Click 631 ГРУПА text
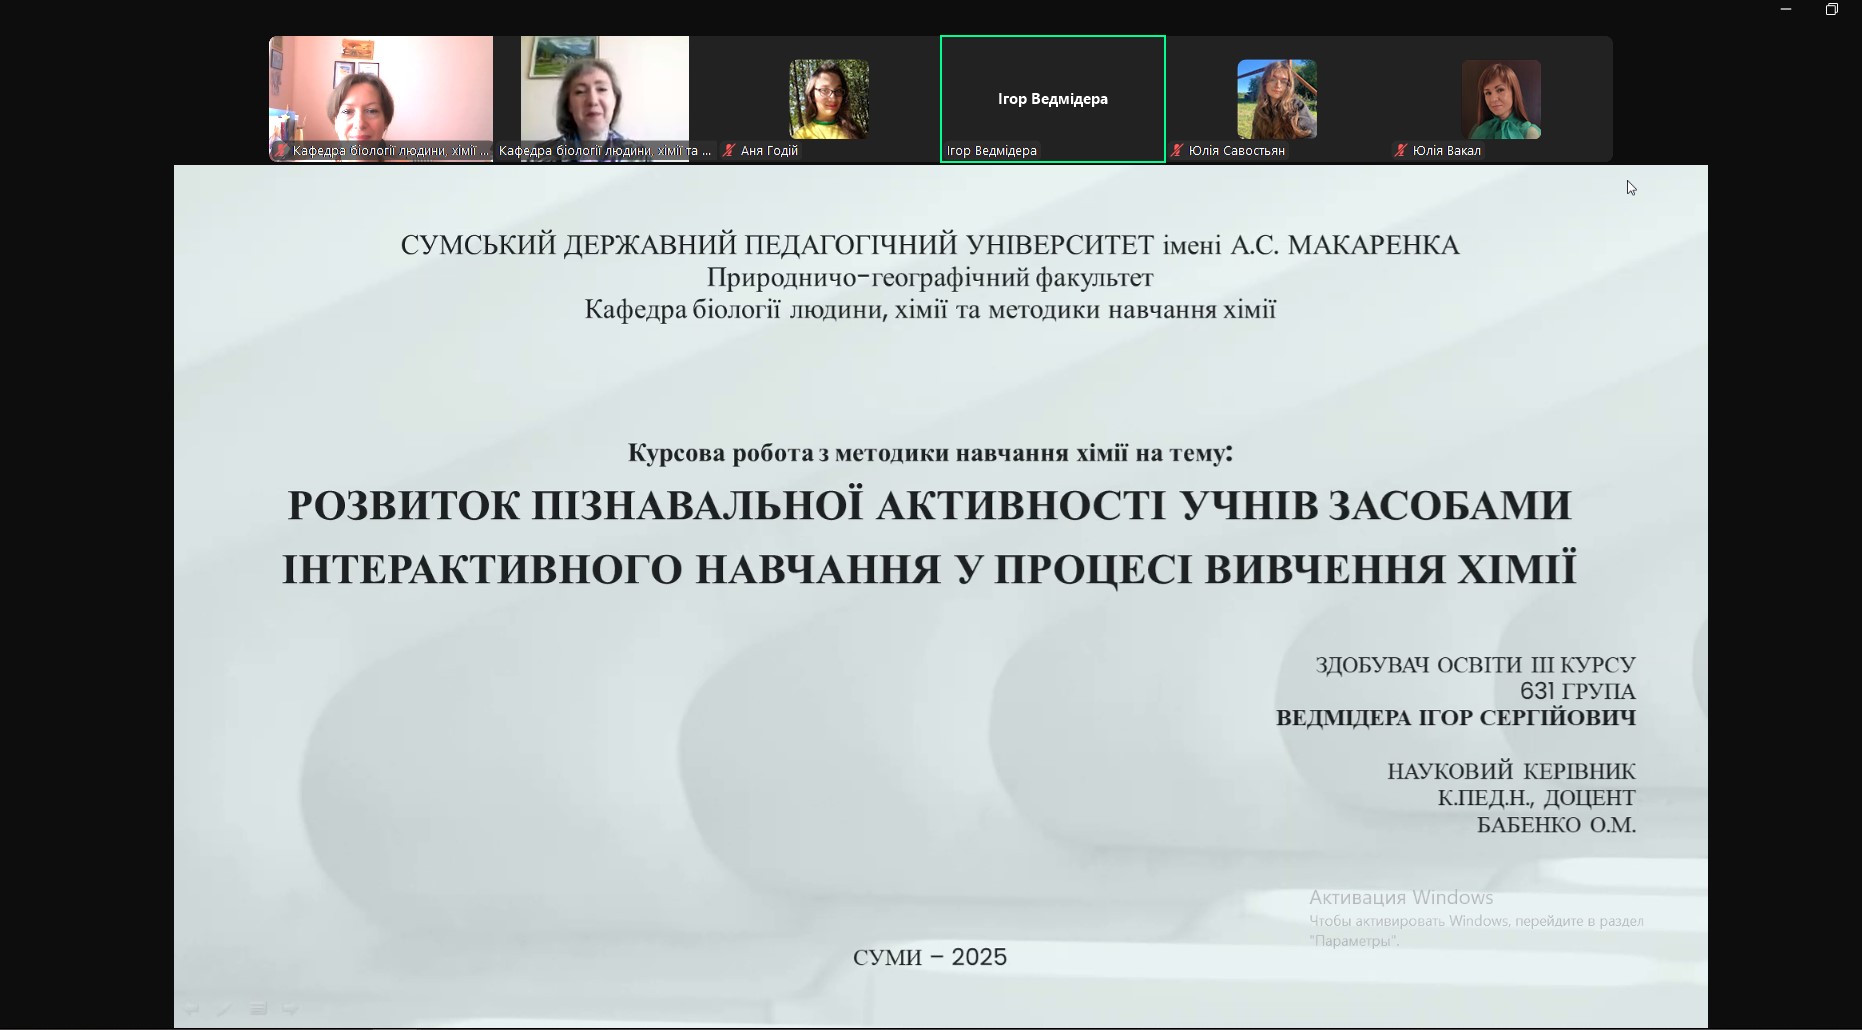The height and width of the screenshot is (1030, 1862). (1578, 691)
